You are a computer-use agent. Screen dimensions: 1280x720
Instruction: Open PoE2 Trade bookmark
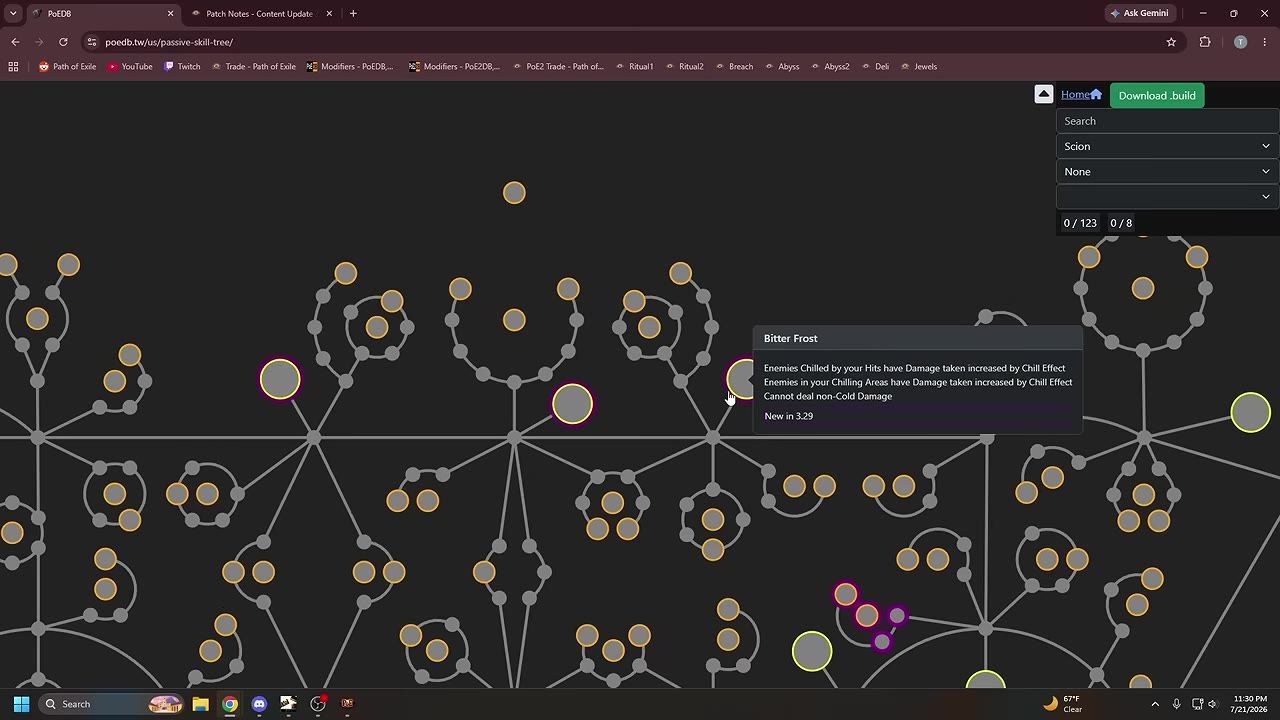point(557,67)
